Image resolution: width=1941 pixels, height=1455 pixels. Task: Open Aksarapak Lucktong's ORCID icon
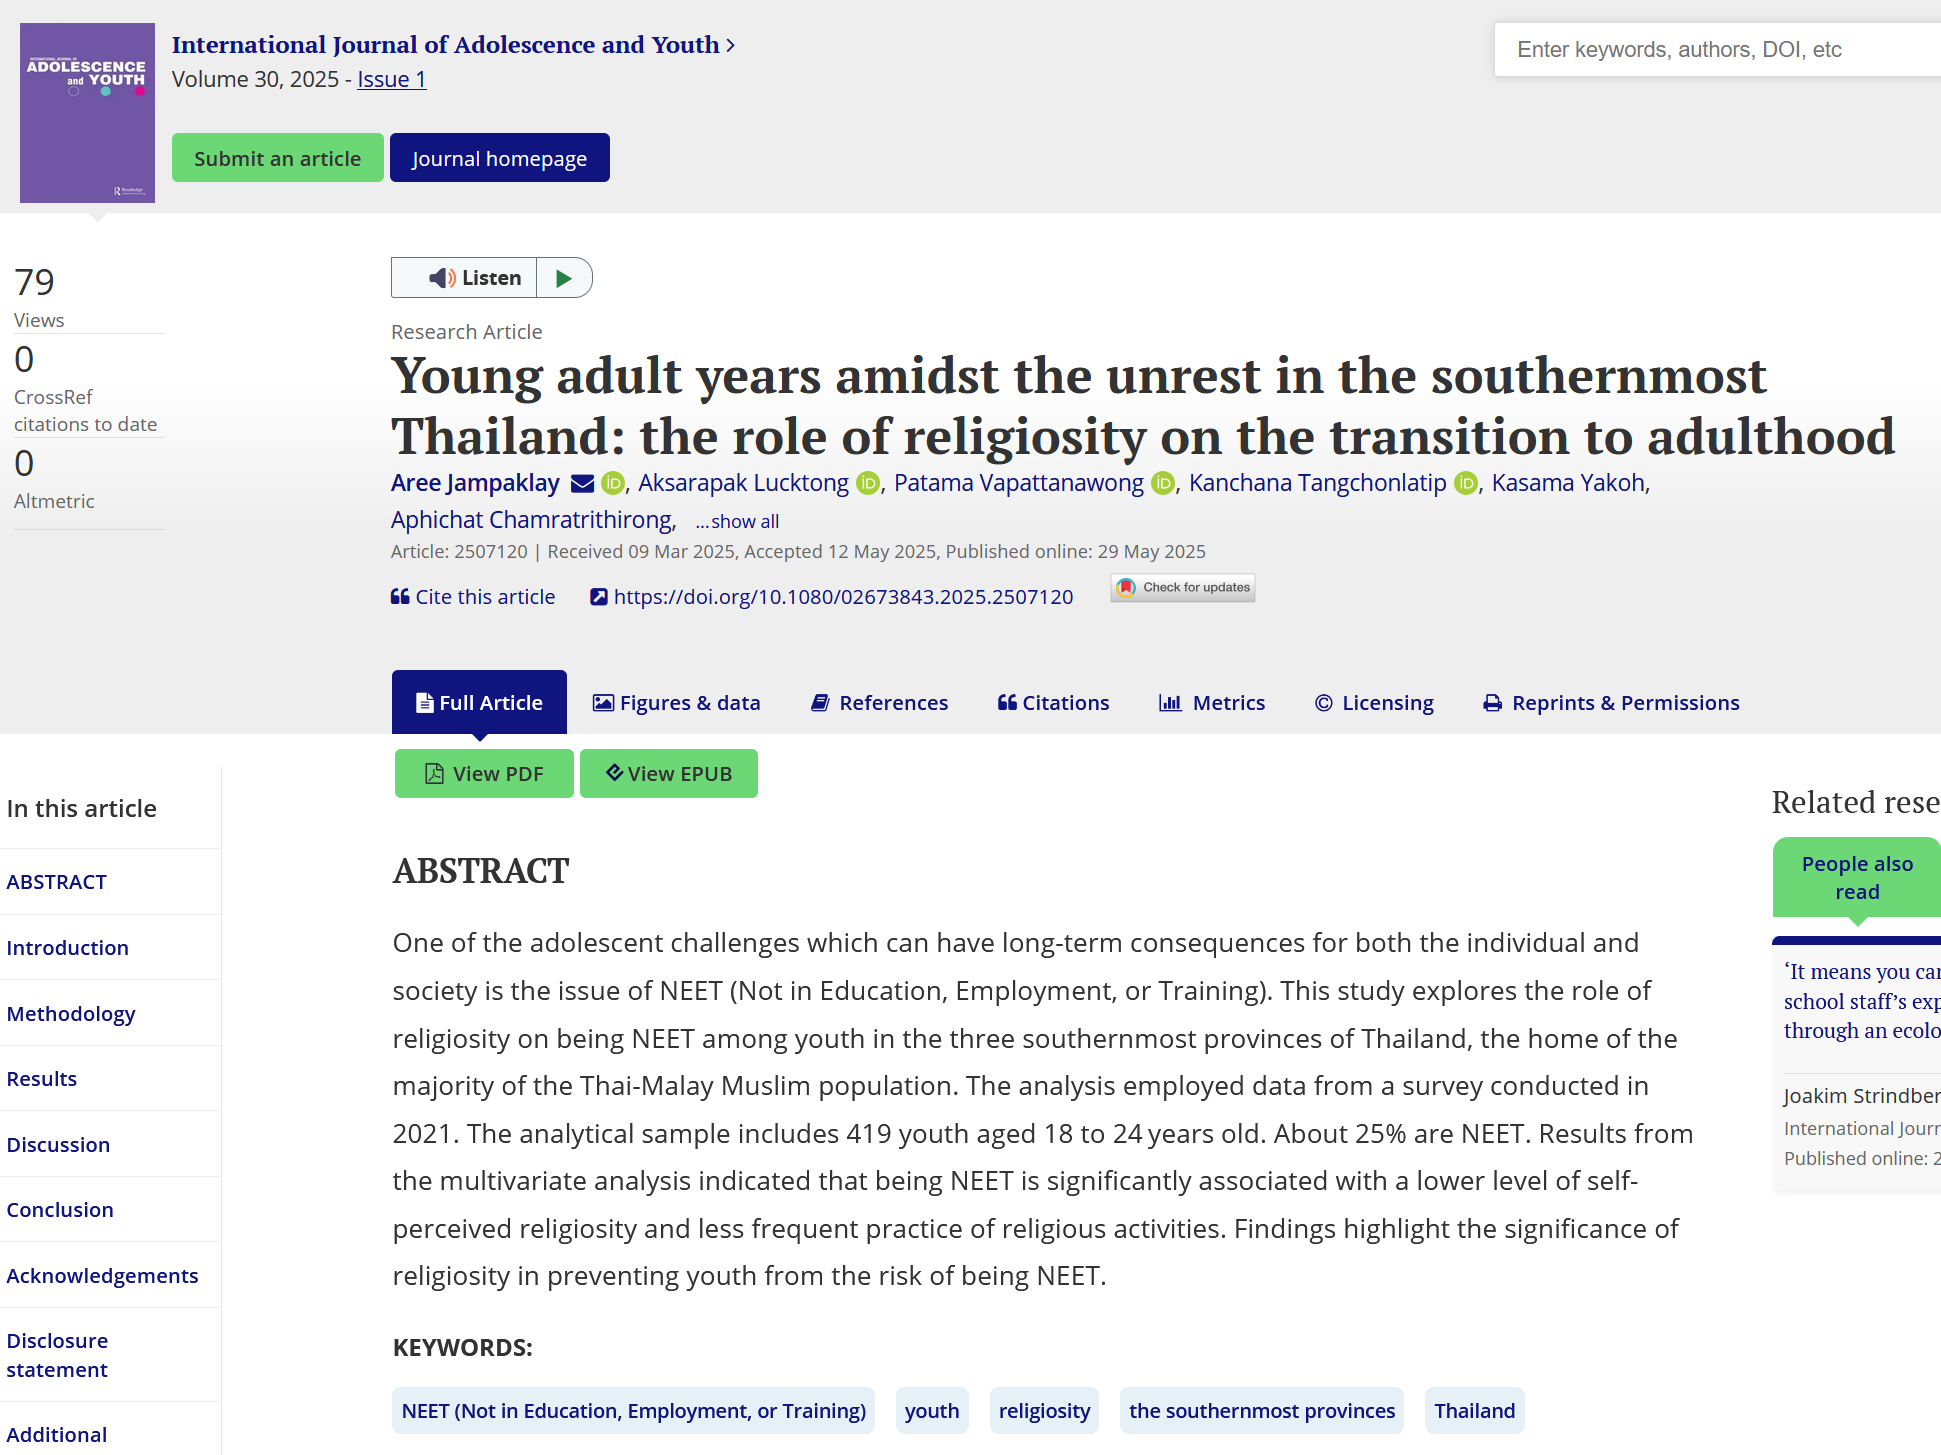point(868,484)
